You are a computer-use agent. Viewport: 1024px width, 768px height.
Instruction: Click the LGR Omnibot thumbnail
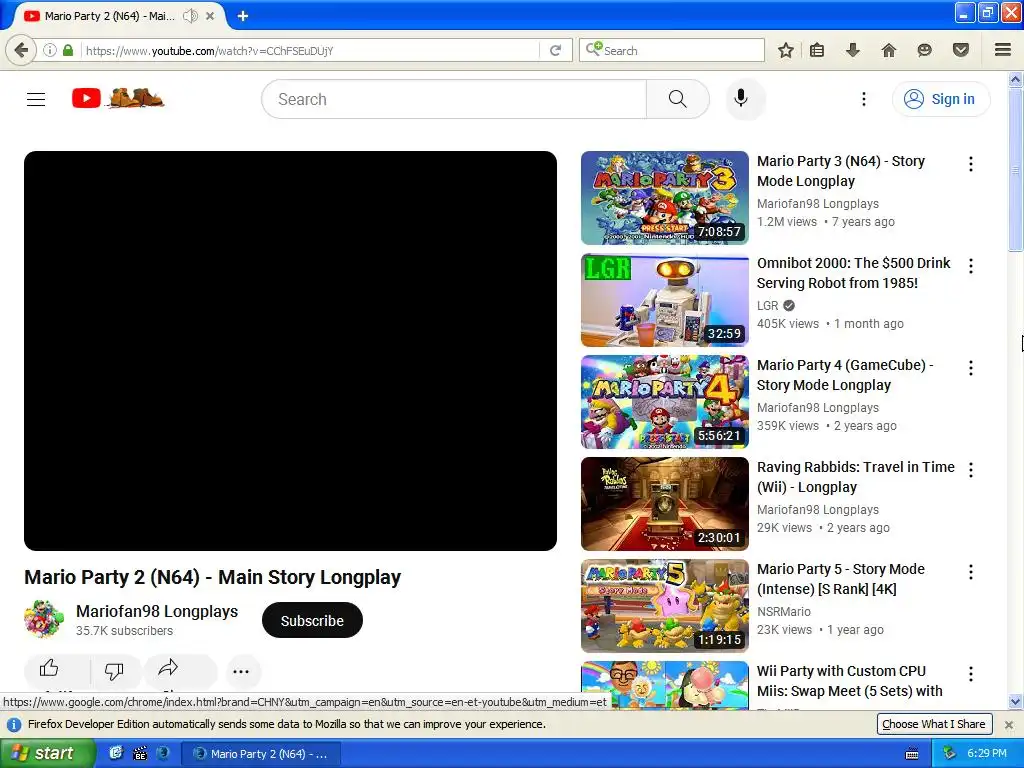[x=665, y=300]
